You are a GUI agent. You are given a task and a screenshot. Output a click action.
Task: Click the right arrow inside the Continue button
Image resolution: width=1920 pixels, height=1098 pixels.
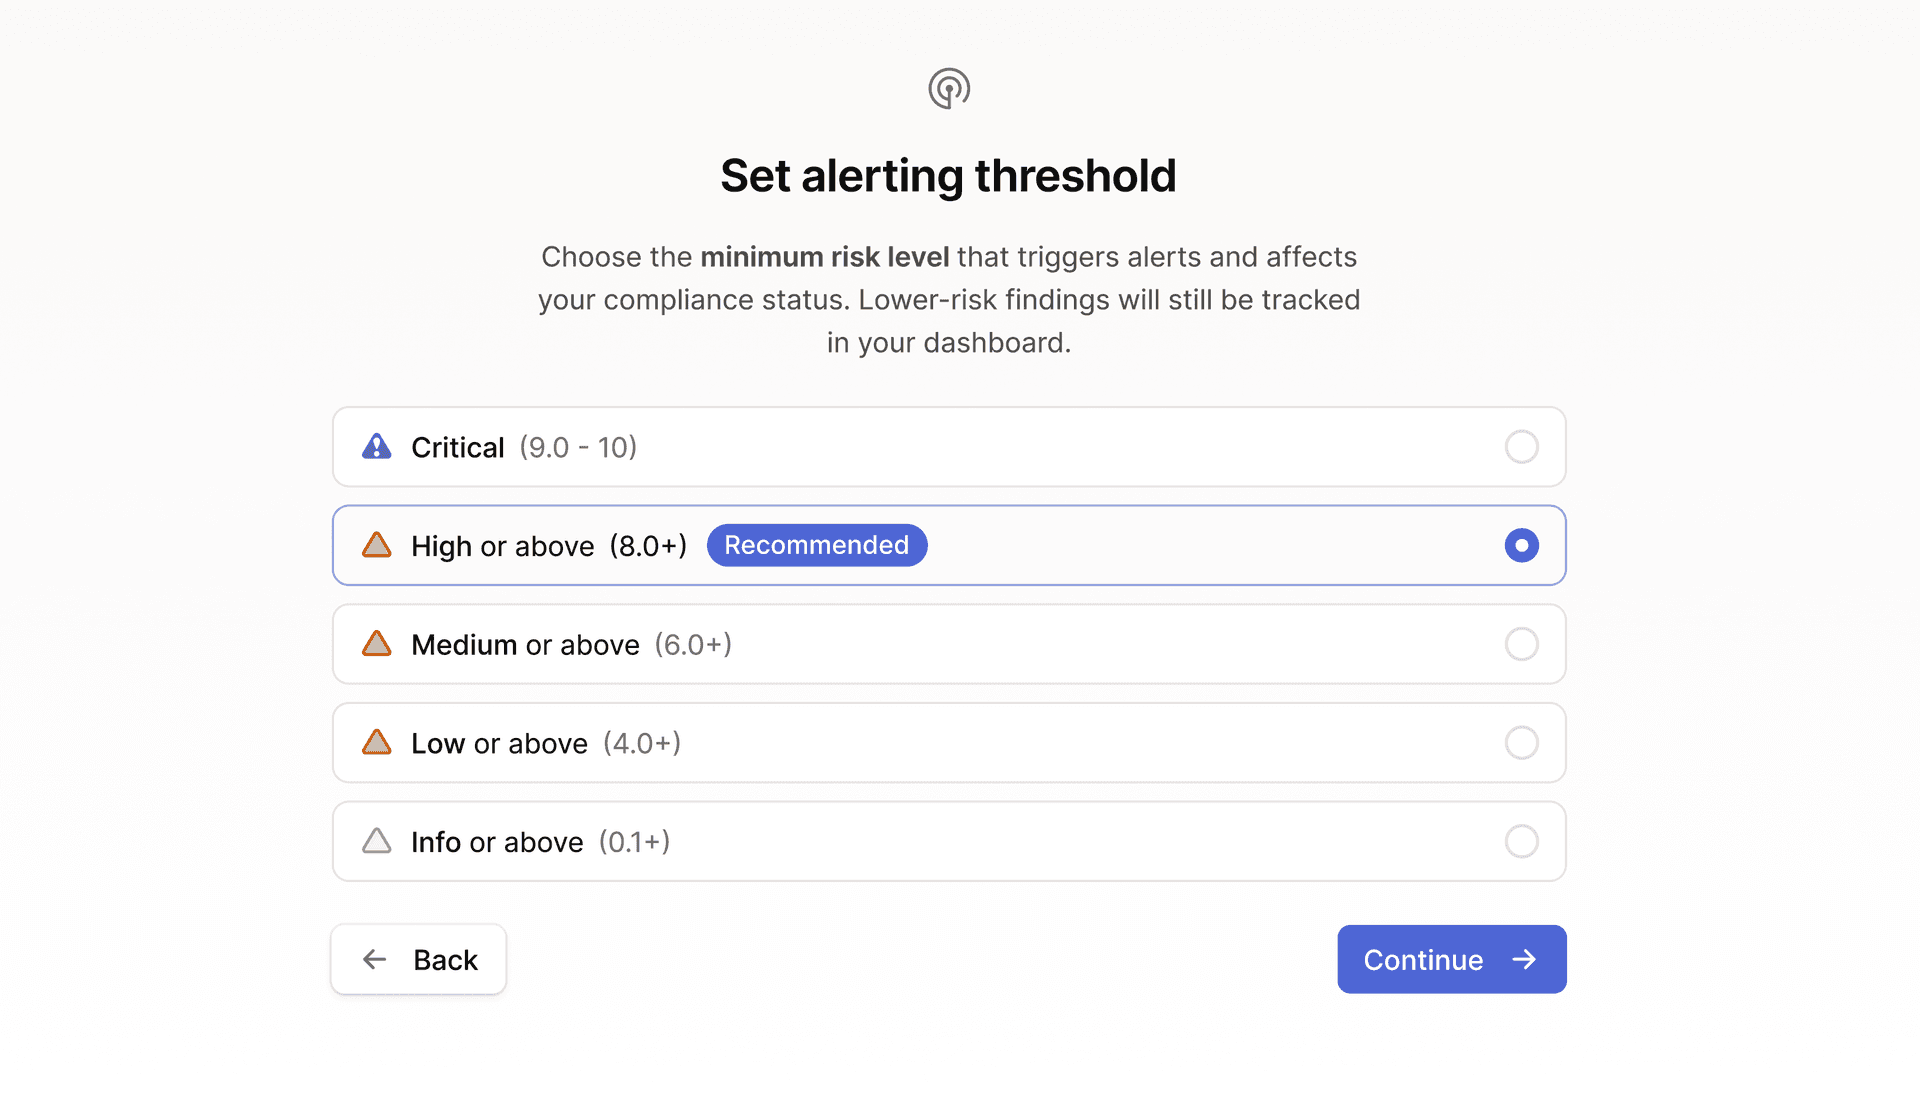[1524, 959]
